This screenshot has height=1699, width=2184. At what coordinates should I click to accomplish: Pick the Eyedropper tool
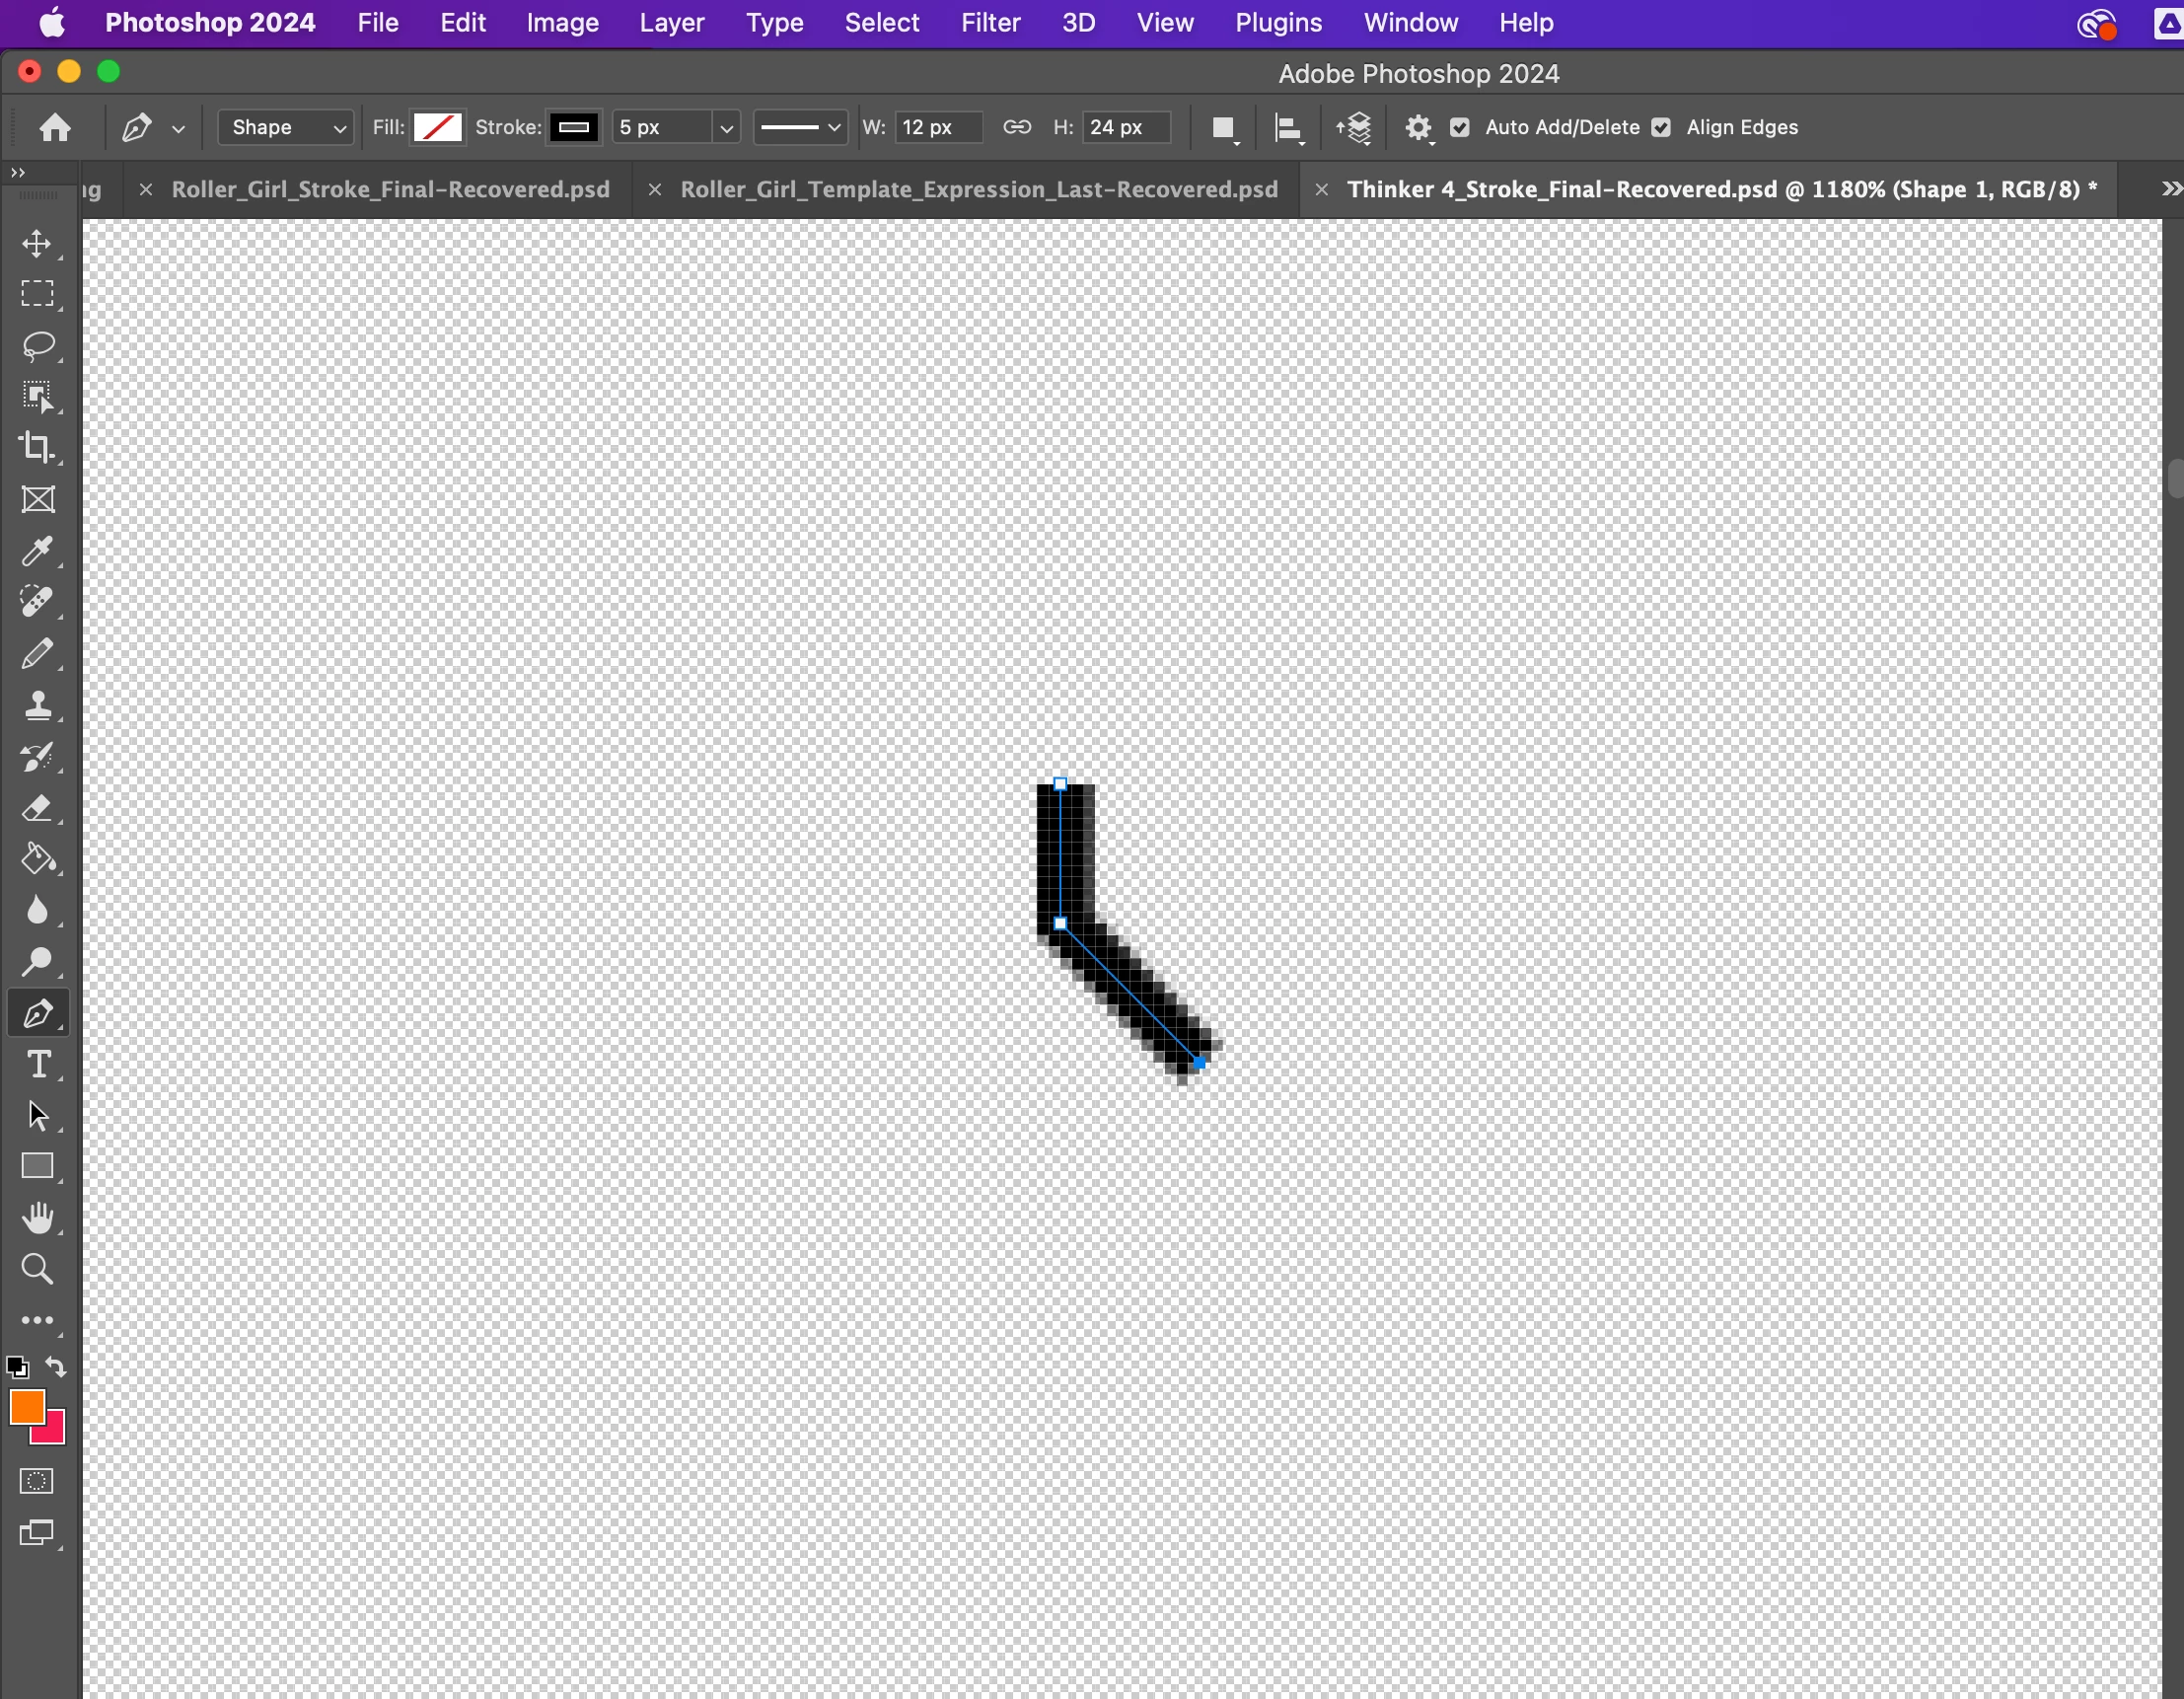(37, 551)
